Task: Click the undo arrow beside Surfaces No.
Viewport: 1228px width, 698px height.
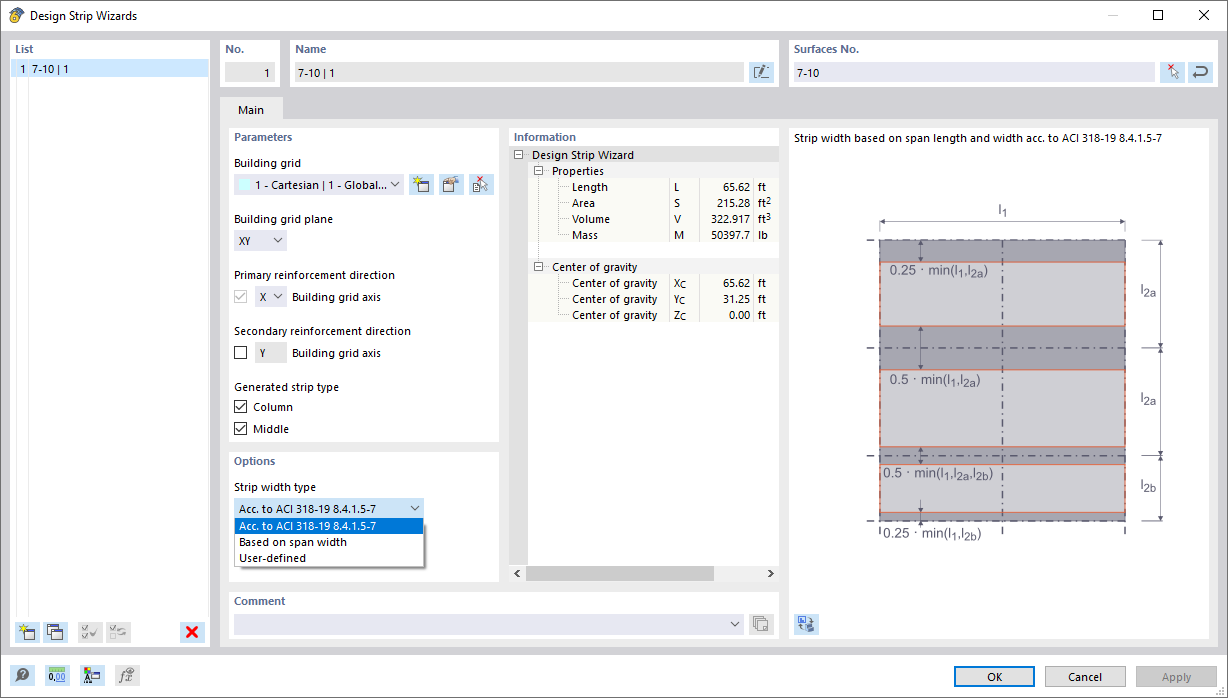Action: tap(1201, 72)
